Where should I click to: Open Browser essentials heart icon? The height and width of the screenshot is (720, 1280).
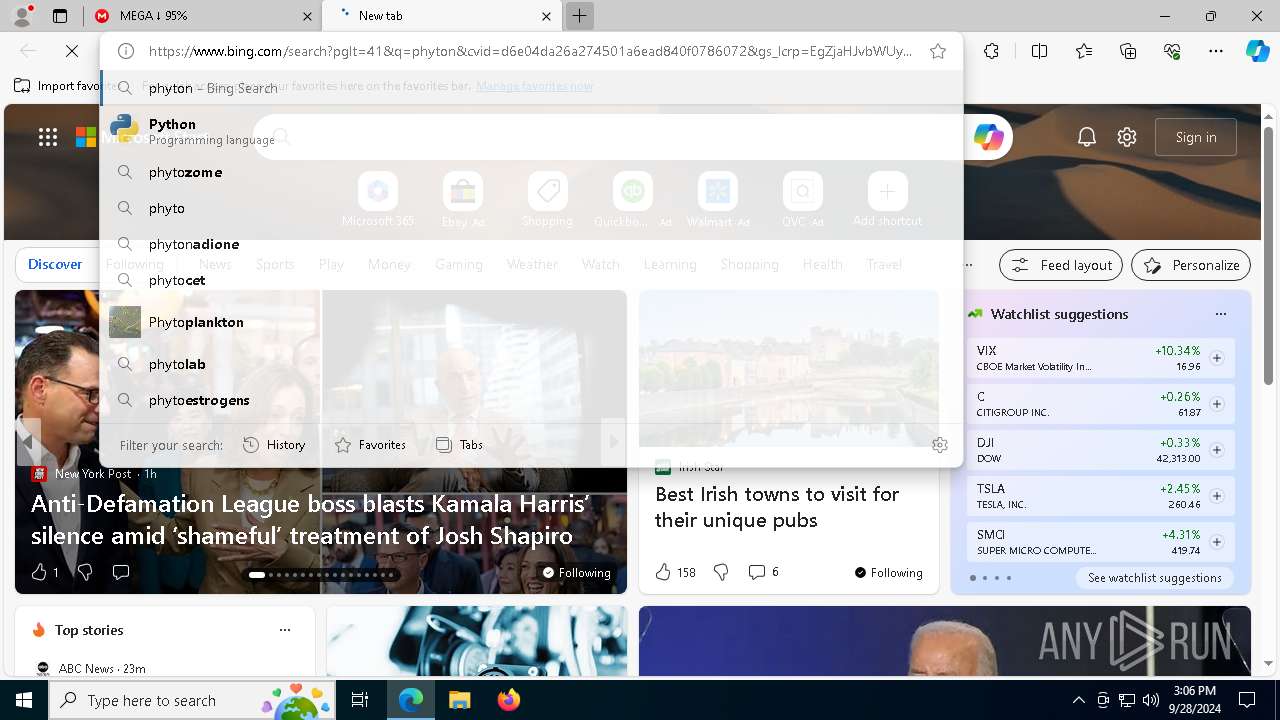pyautogui.click(x=1172, y=51)
